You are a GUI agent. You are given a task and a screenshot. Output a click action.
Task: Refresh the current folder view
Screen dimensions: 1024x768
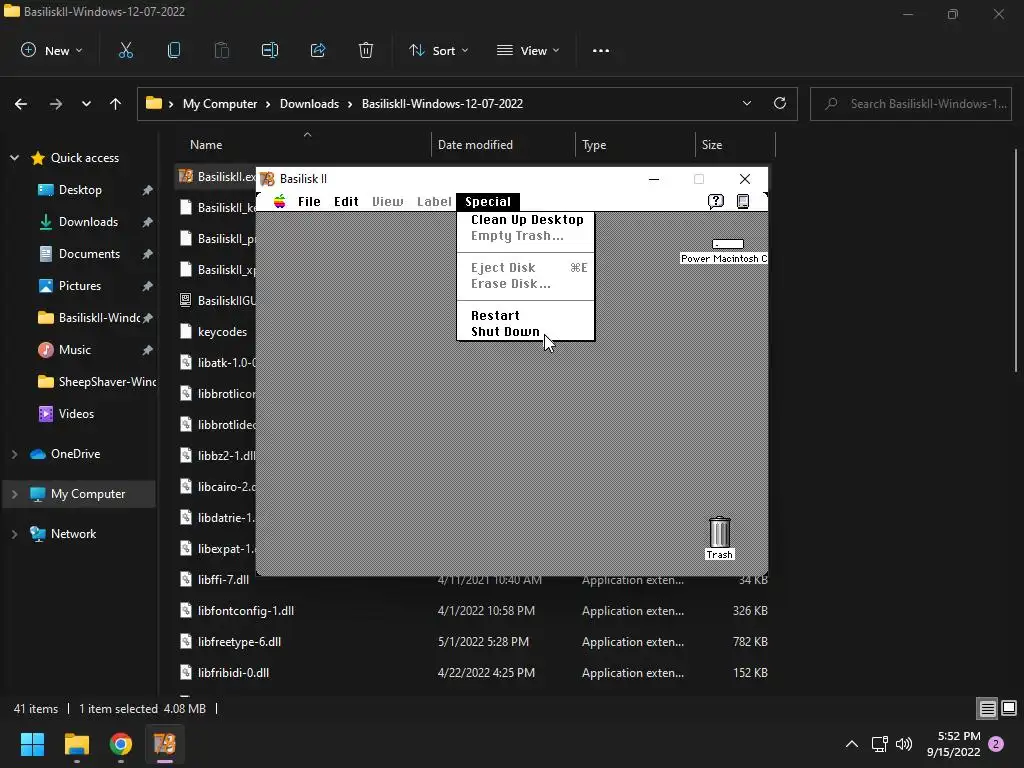click(780, 103)
